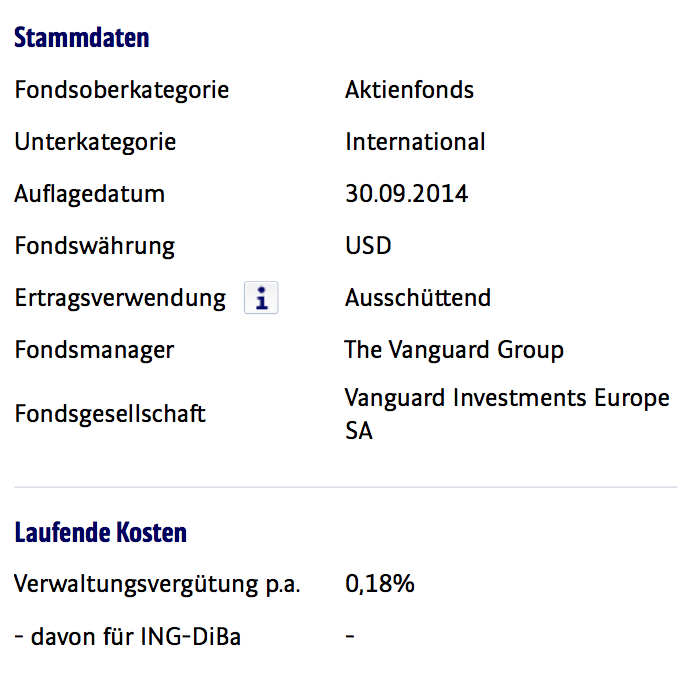Click the Verwaltungsvergütung p.a. label
The height and width of the screenshot is (675, 691).
coord(157,584)
